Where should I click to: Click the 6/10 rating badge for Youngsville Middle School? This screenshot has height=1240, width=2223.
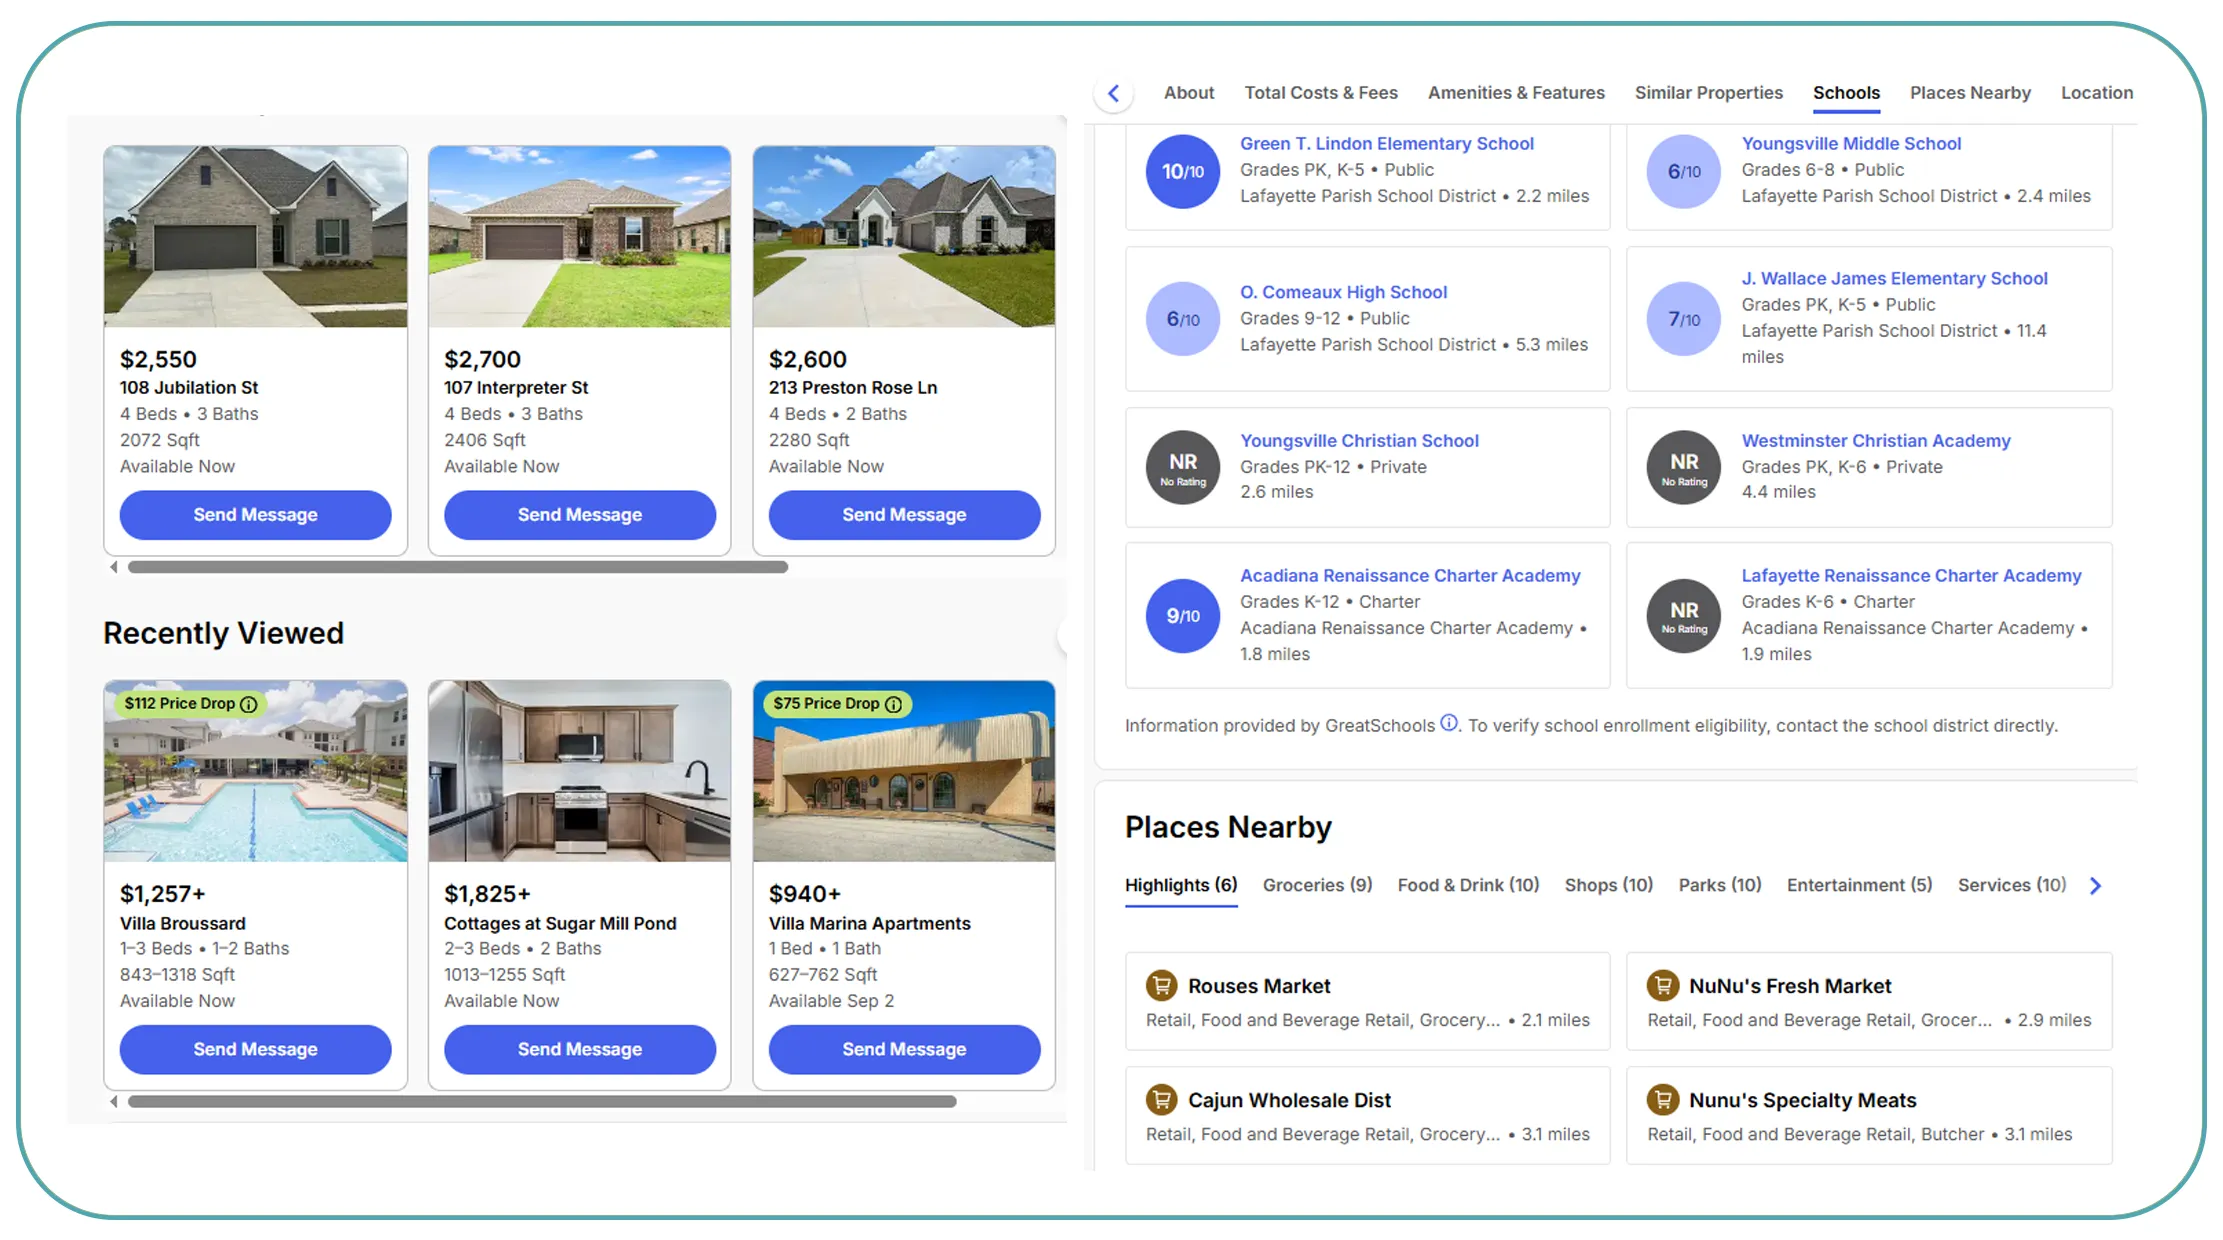point(1684,171)
